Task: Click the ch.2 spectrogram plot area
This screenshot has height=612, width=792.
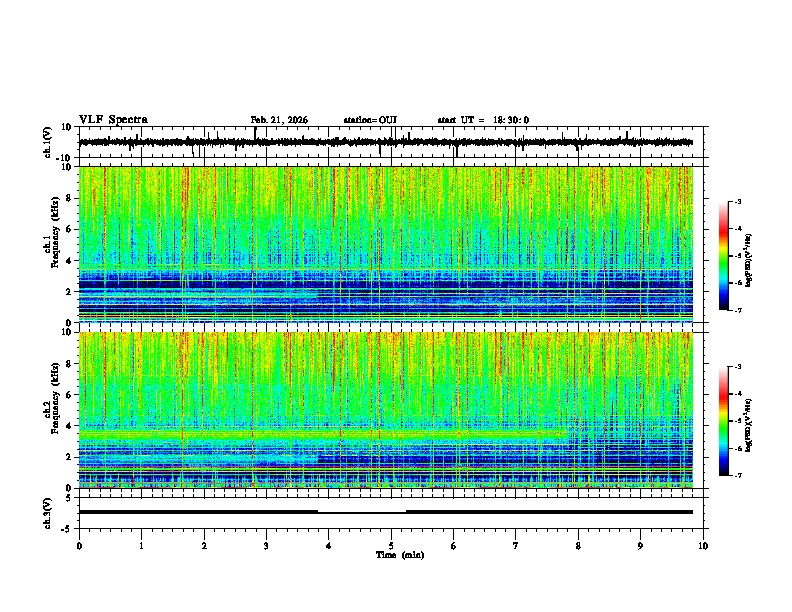Action: [x=386, y=410]
